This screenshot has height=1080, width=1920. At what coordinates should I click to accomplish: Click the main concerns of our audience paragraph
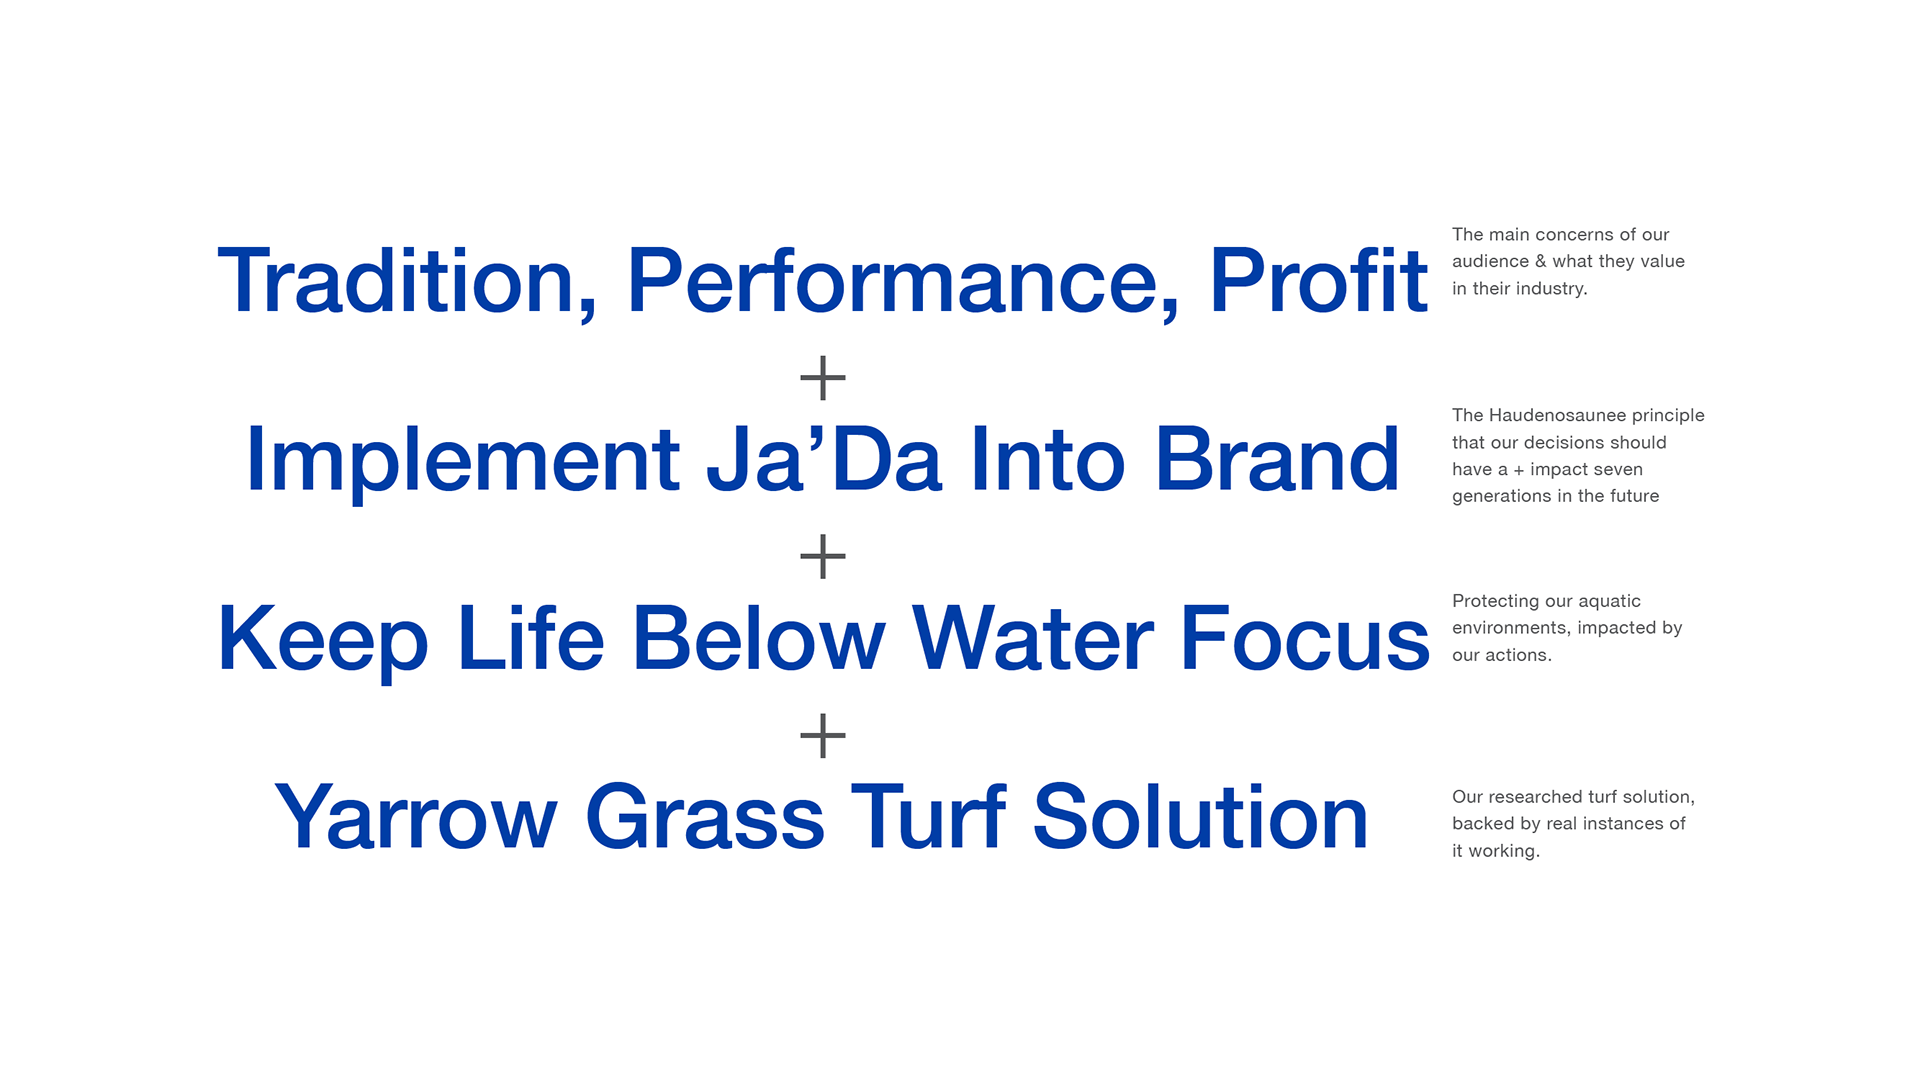tap(1568, 261)
